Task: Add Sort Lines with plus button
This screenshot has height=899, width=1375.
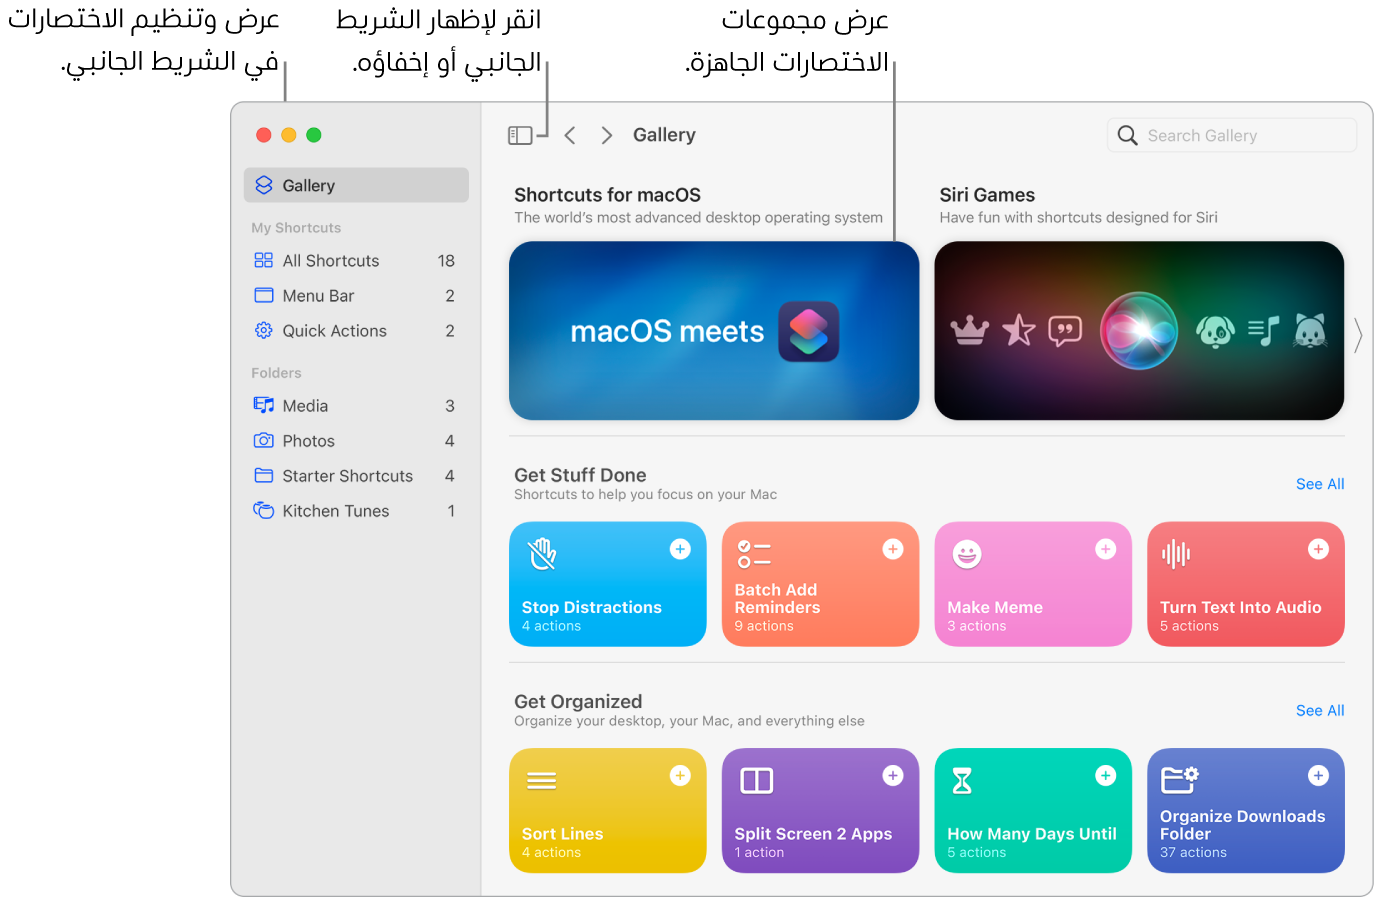Action: [680, 776]
